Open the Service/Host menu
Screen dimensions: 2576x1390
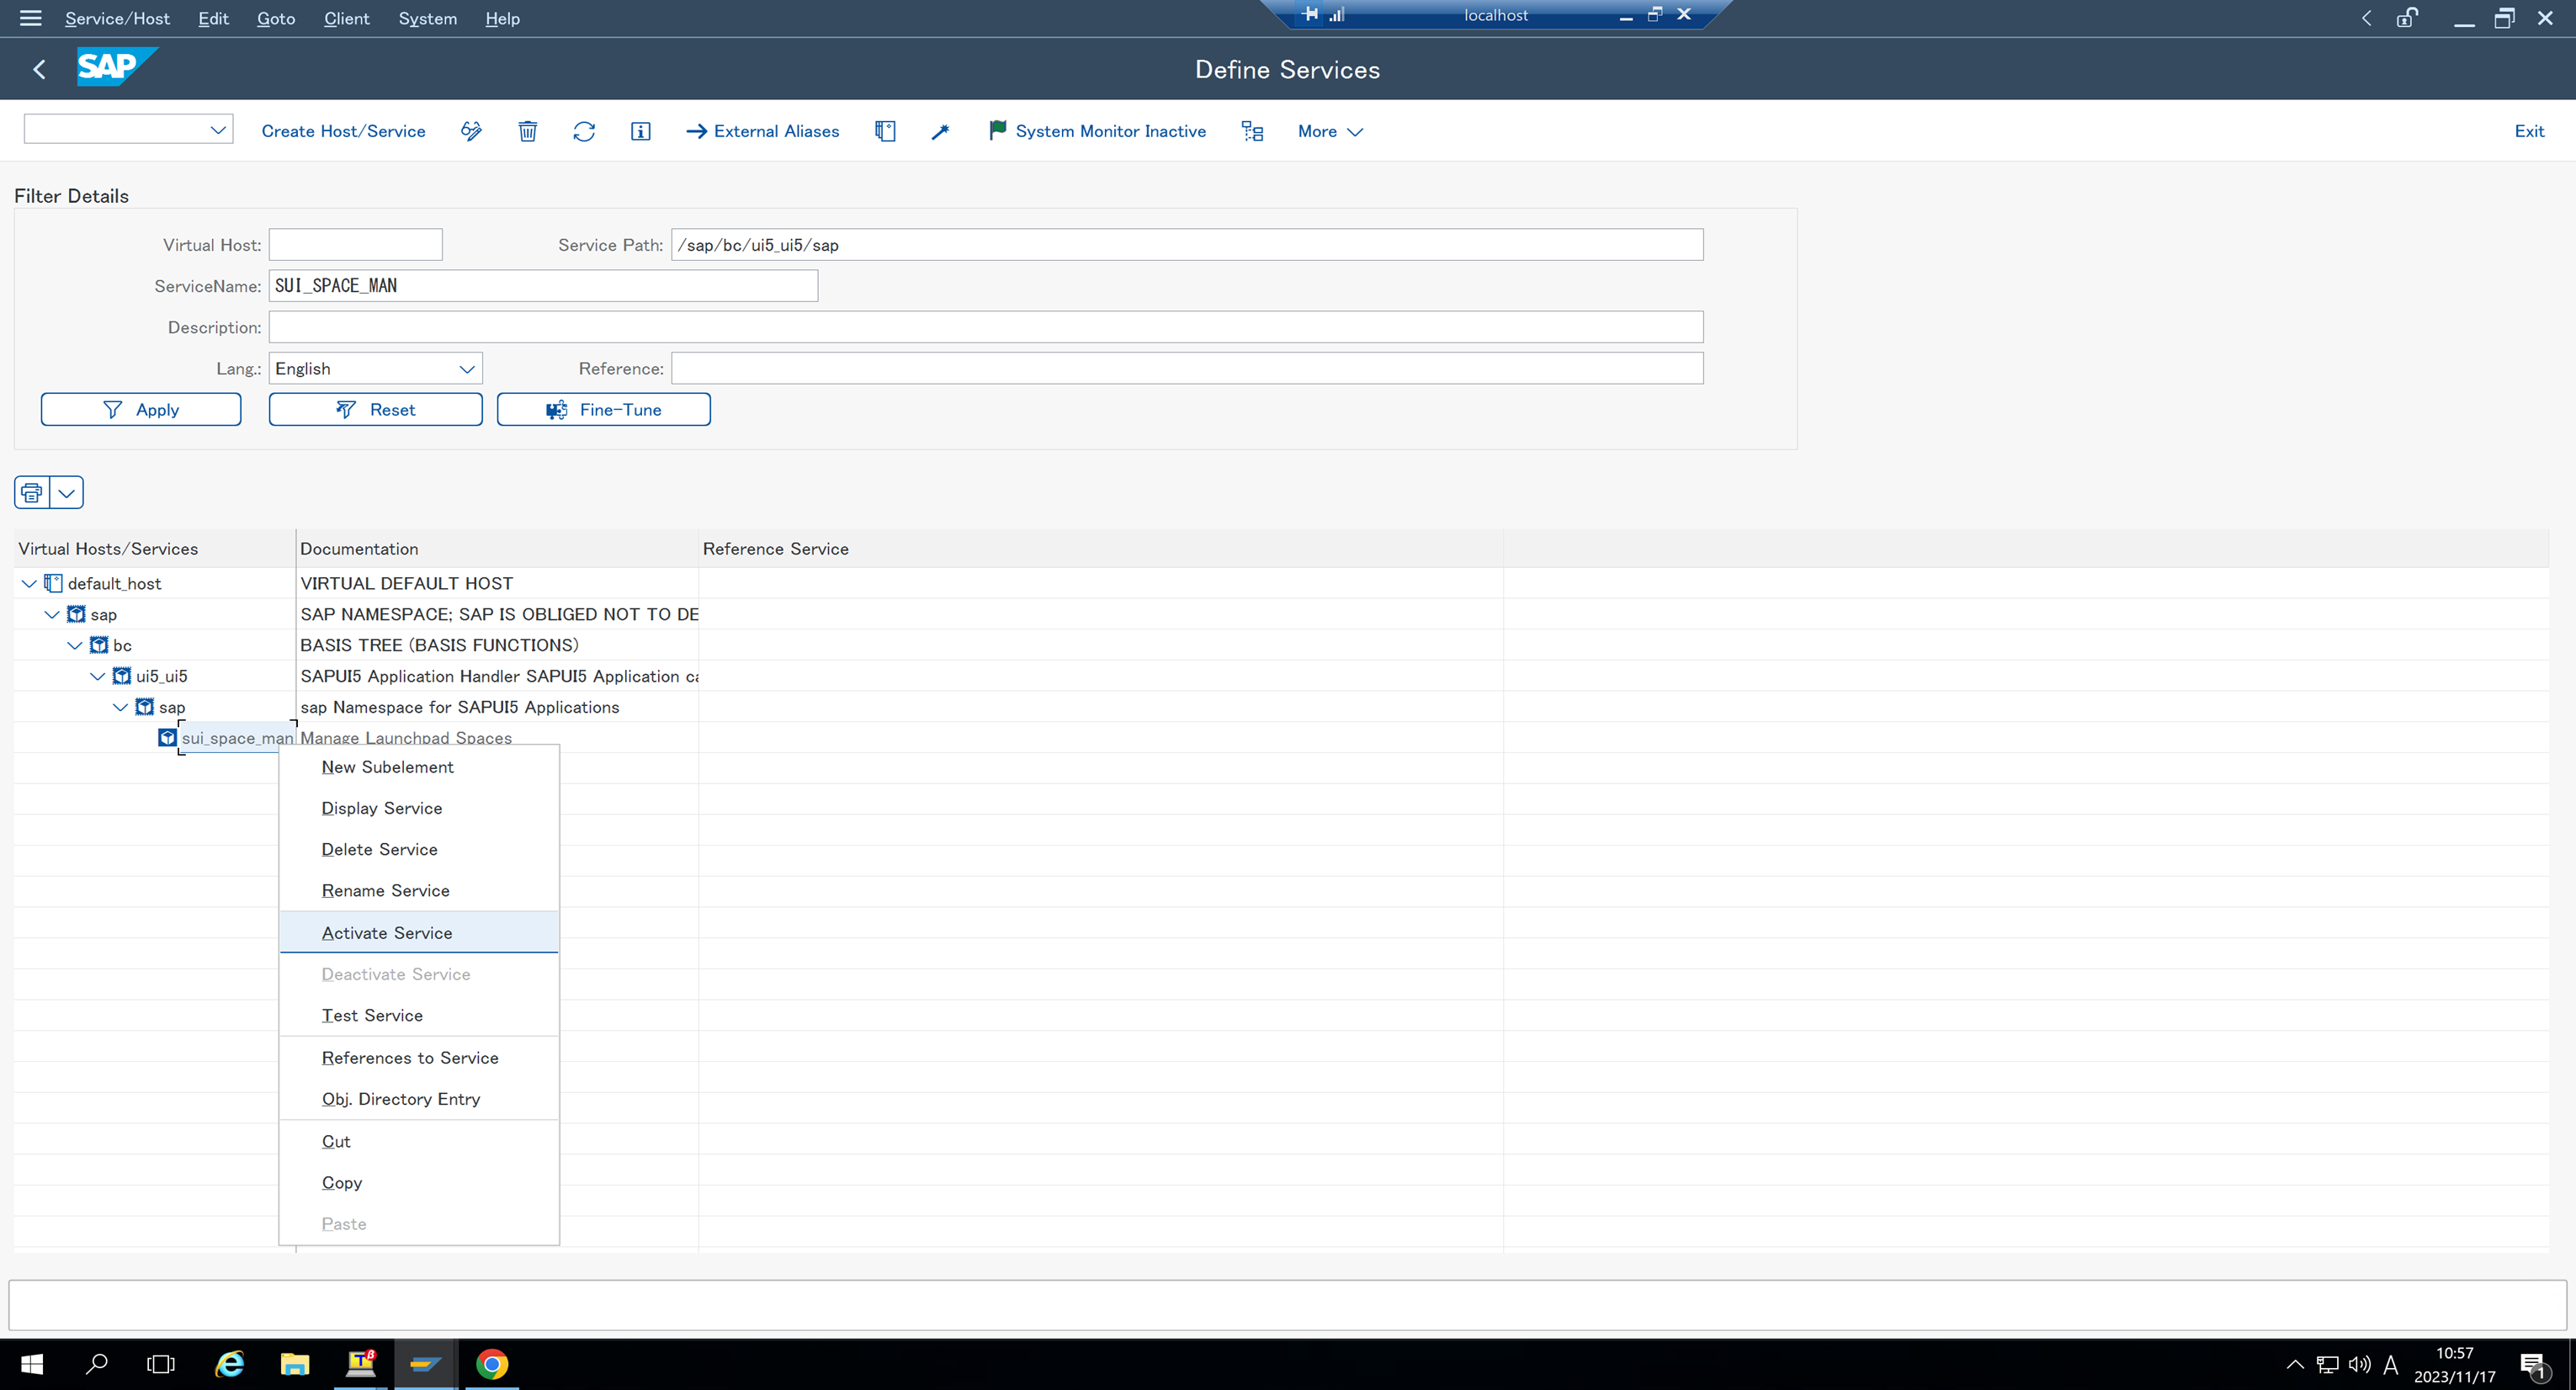(117, 18)
